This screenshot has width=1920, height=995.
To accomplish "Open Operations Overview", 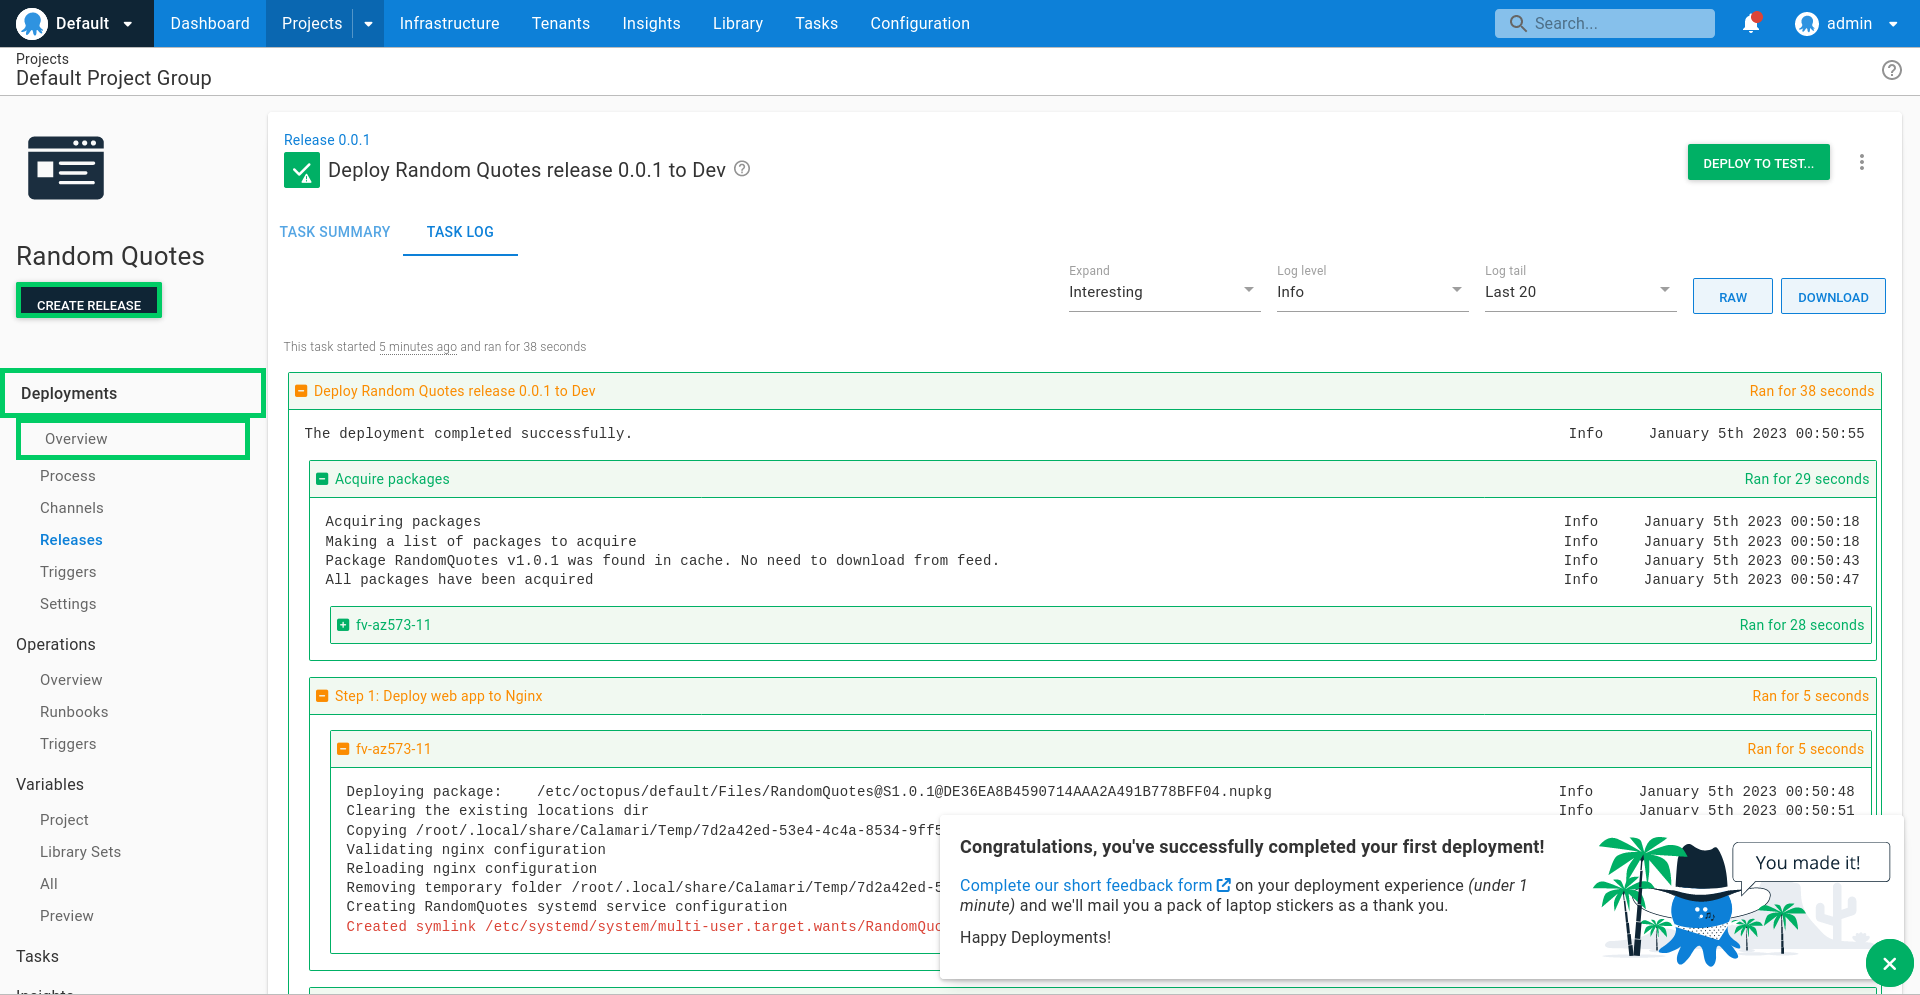I will point(71,680).
